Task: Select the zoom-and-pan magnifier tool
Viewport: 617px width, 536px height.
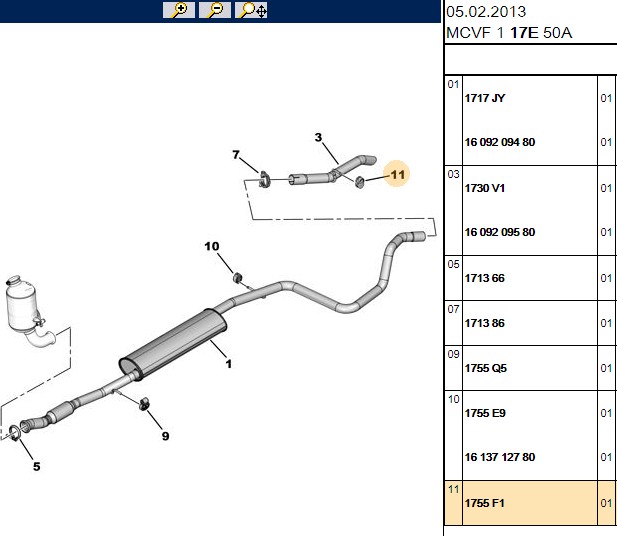Action: pyautogui.click(x=251, y=10)
